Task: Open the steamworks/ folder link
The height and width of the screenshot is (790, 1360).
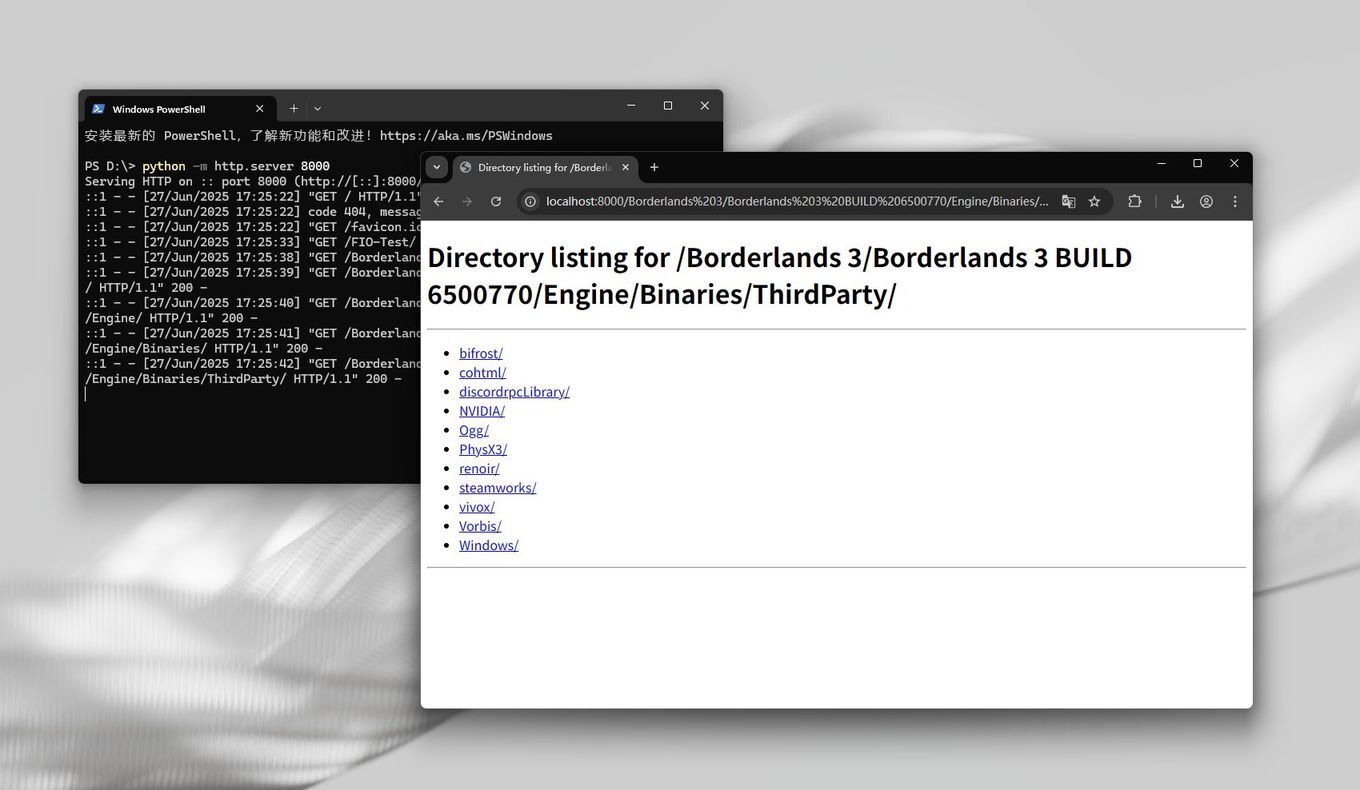Action: click(497, 487)
